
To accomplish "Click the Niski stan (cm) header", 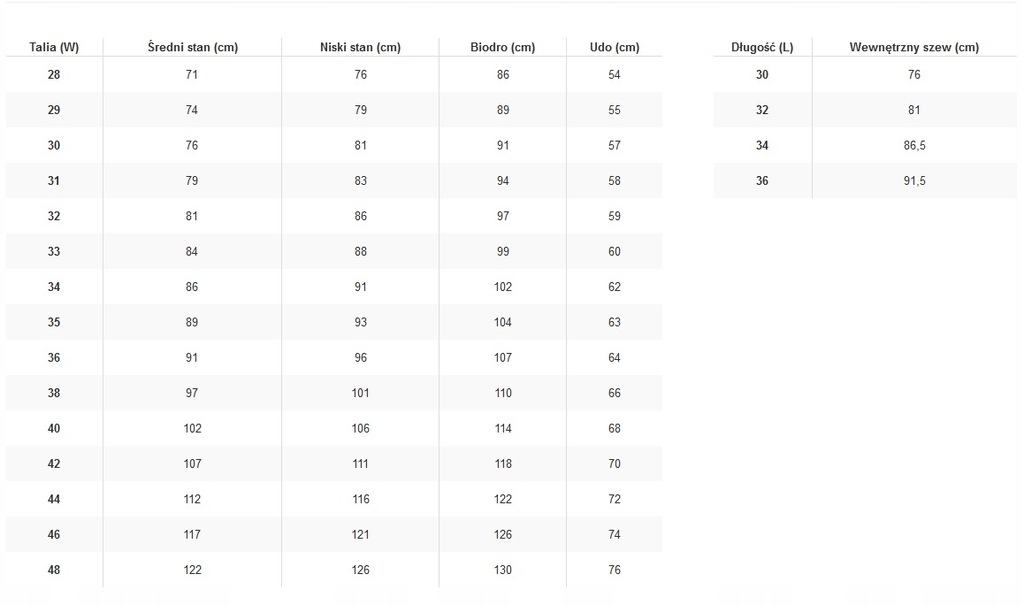I will pos(360,47).
